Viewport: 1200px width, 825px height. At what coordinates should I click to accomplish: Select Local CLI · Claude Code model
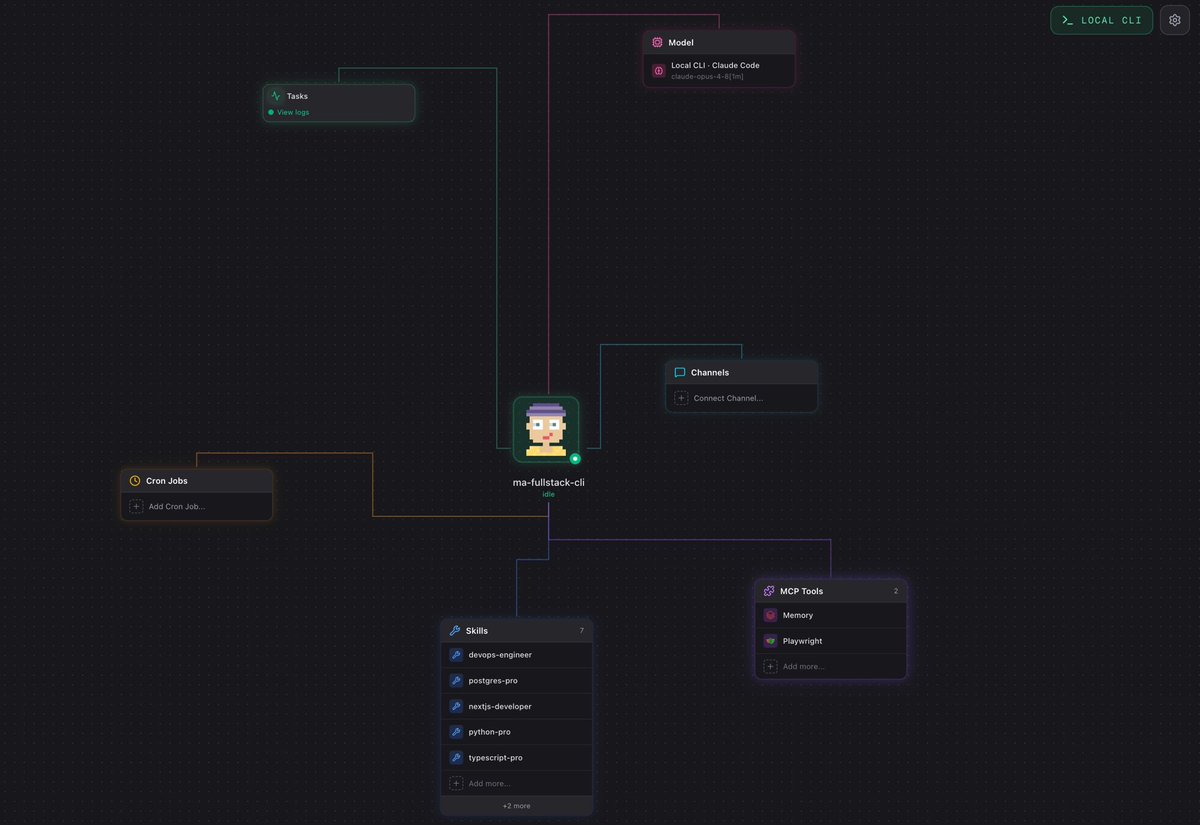(719, 71)
